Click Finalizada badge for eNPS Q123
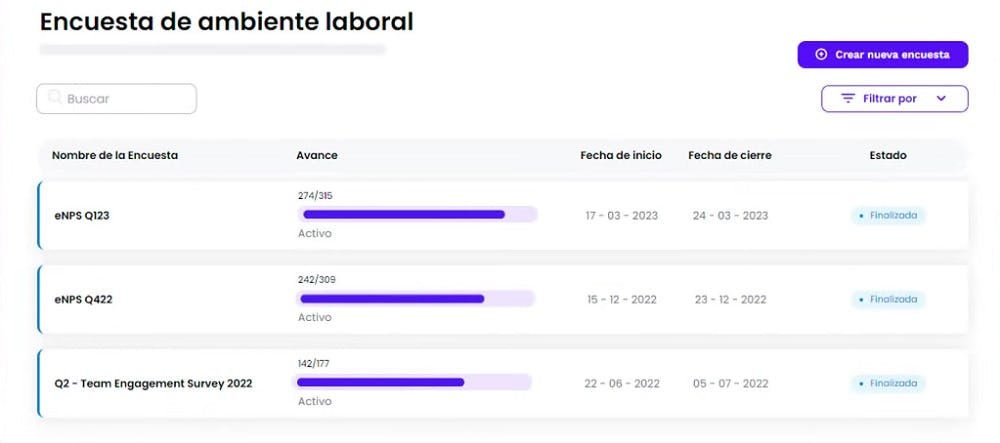 [x=888, y=215]
